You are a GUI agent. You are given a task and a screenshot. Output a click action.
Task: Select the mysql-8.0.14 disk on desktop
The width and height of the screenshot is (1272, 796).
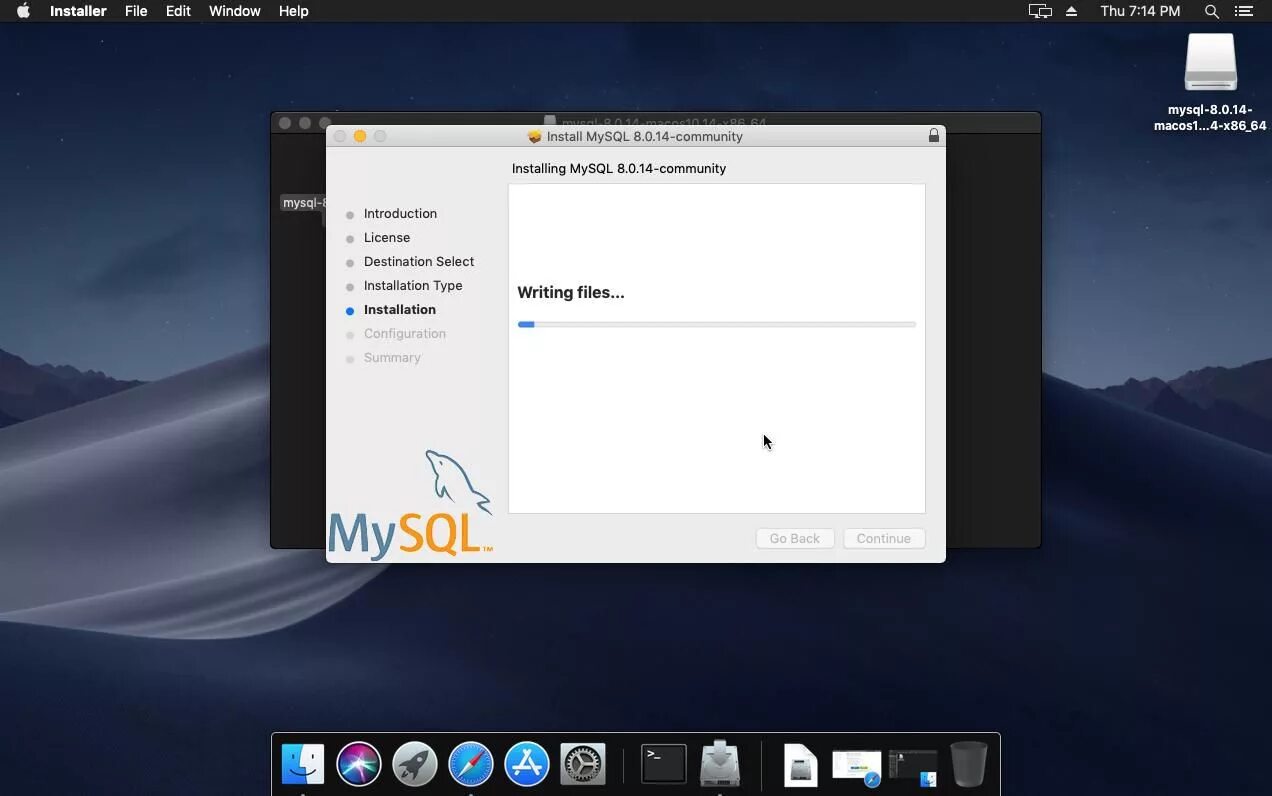(x=1210, y=82)
